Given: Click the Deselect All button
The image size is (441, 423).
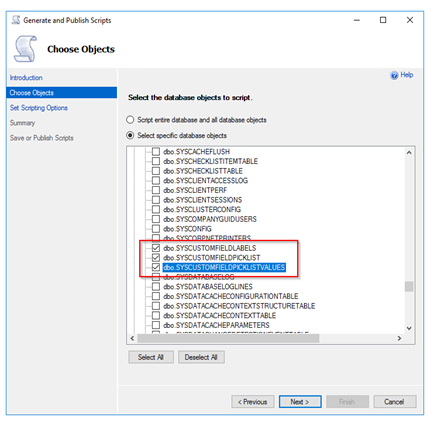Looking at the screenshot, I should pos(201,357).
